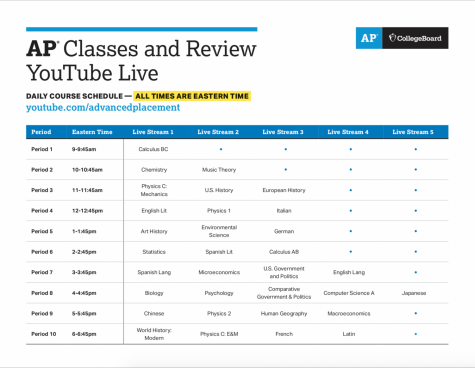Click the 'AP Classes and Review' title
475x368 pixels.
click(141, 49)
